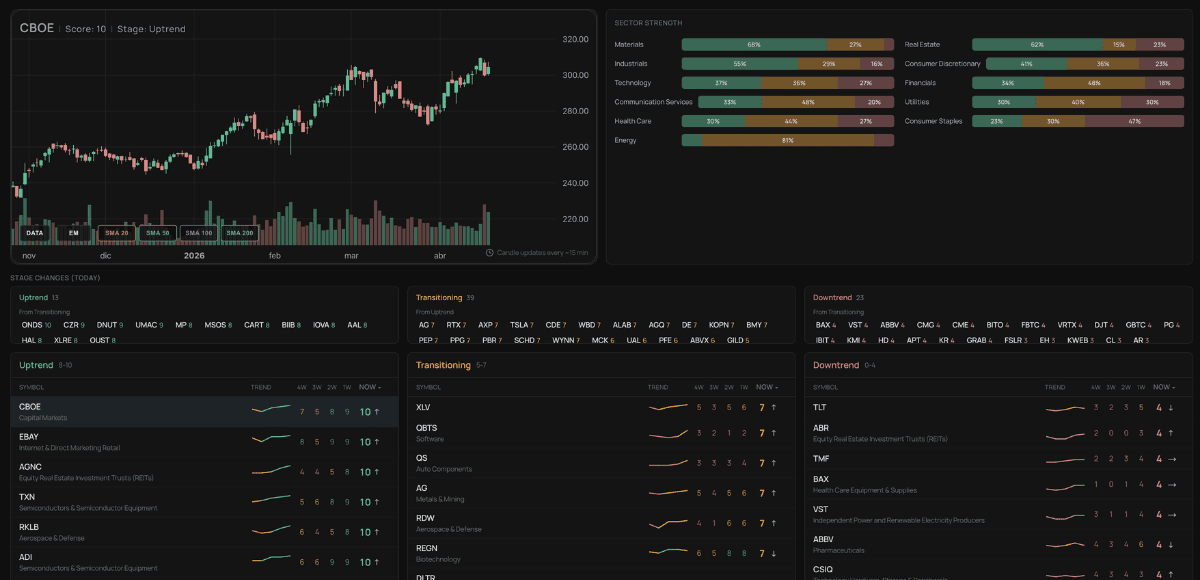Click the Communication Services sector label
The width and height of the screenshot is (1200, 580).
tap(654, 102)
